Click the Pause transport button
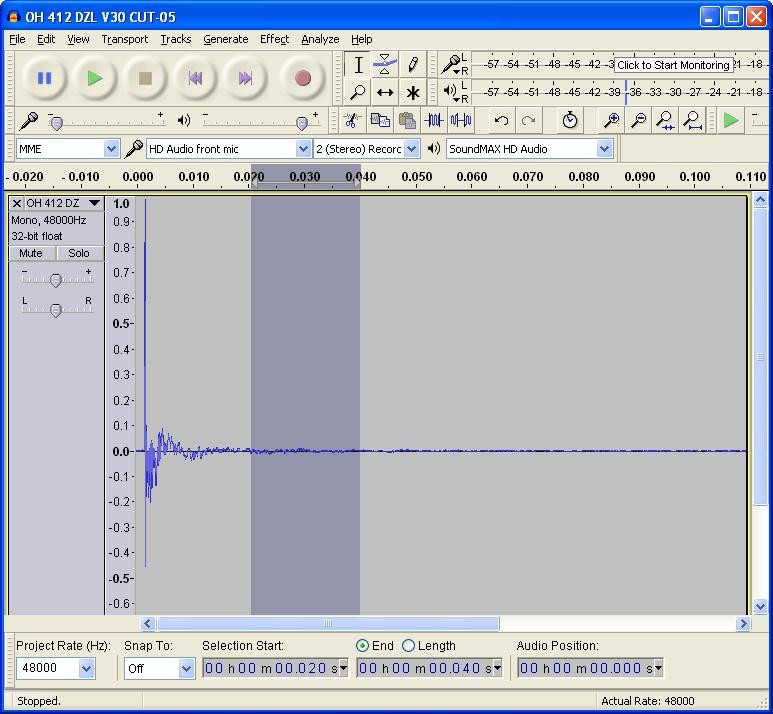The height and width of the screenshot is (714, 773). pyautogui.click(x=45, y=78)
